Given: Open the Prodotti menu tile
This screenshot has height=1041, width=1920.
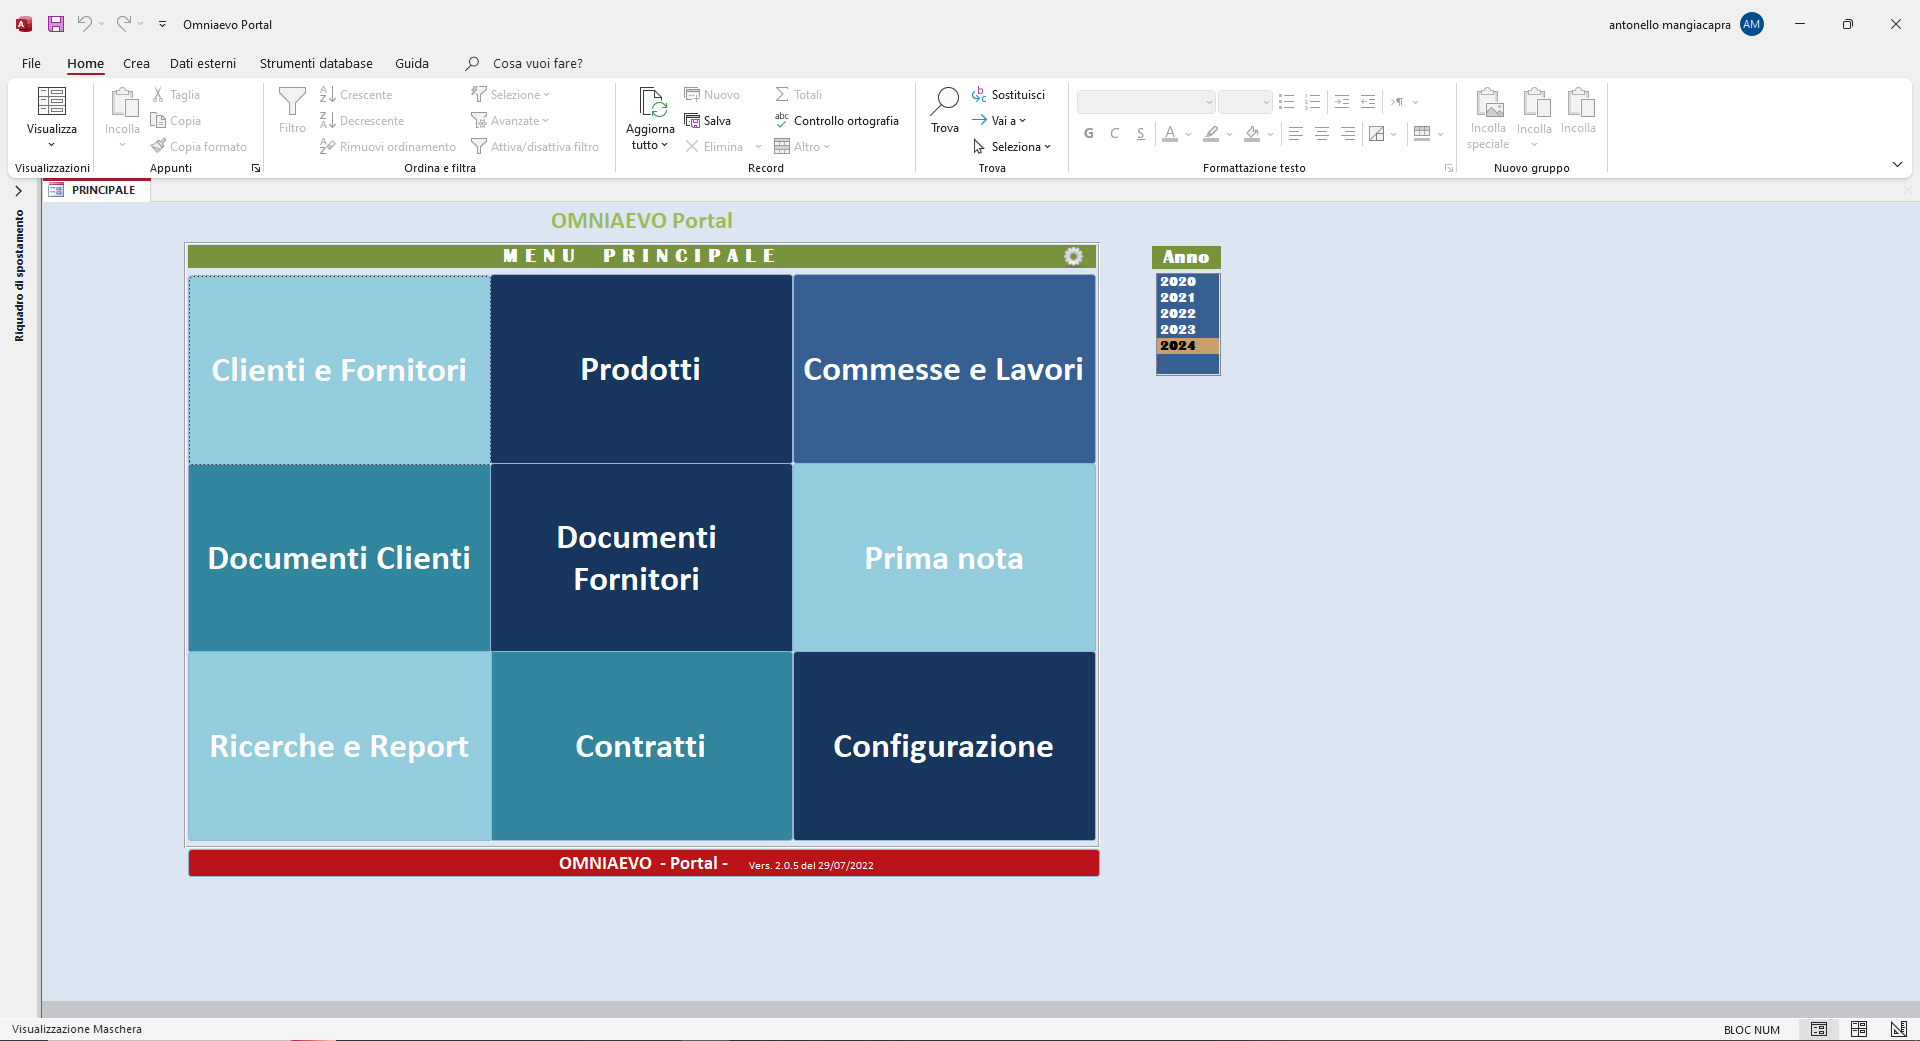Looking at the screenshot, I should coord(641,369).
